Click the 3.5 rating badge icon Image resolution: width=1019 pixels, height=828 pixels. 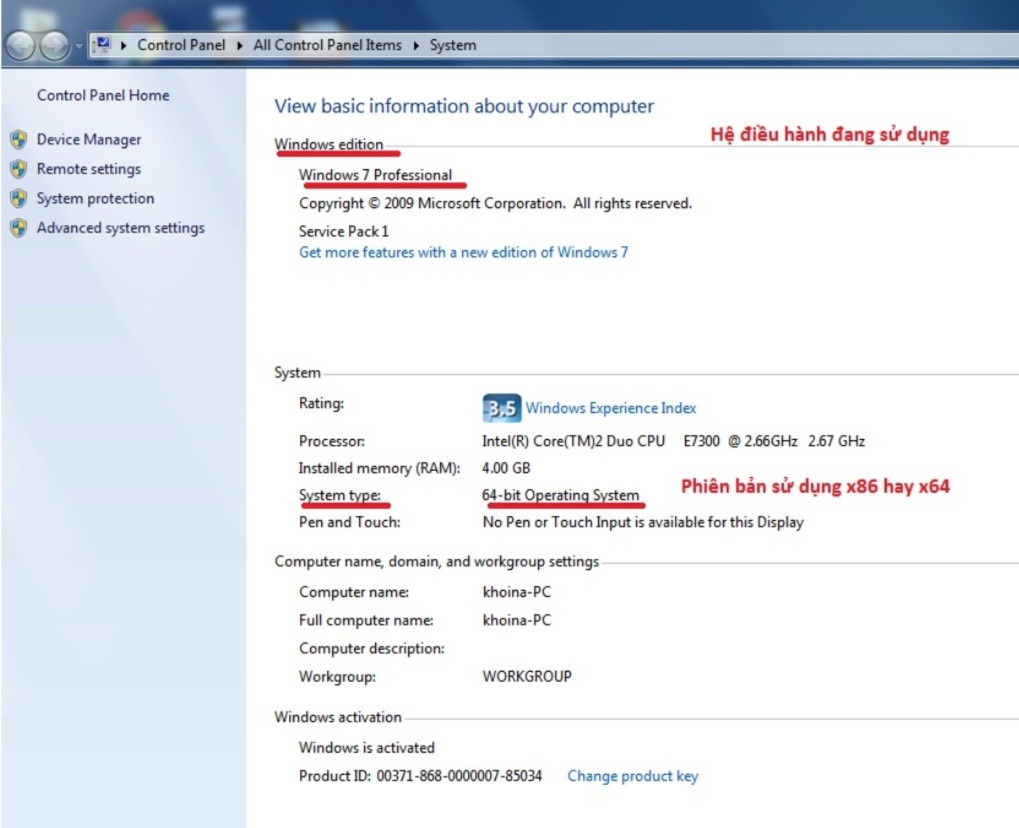[501, 408]
